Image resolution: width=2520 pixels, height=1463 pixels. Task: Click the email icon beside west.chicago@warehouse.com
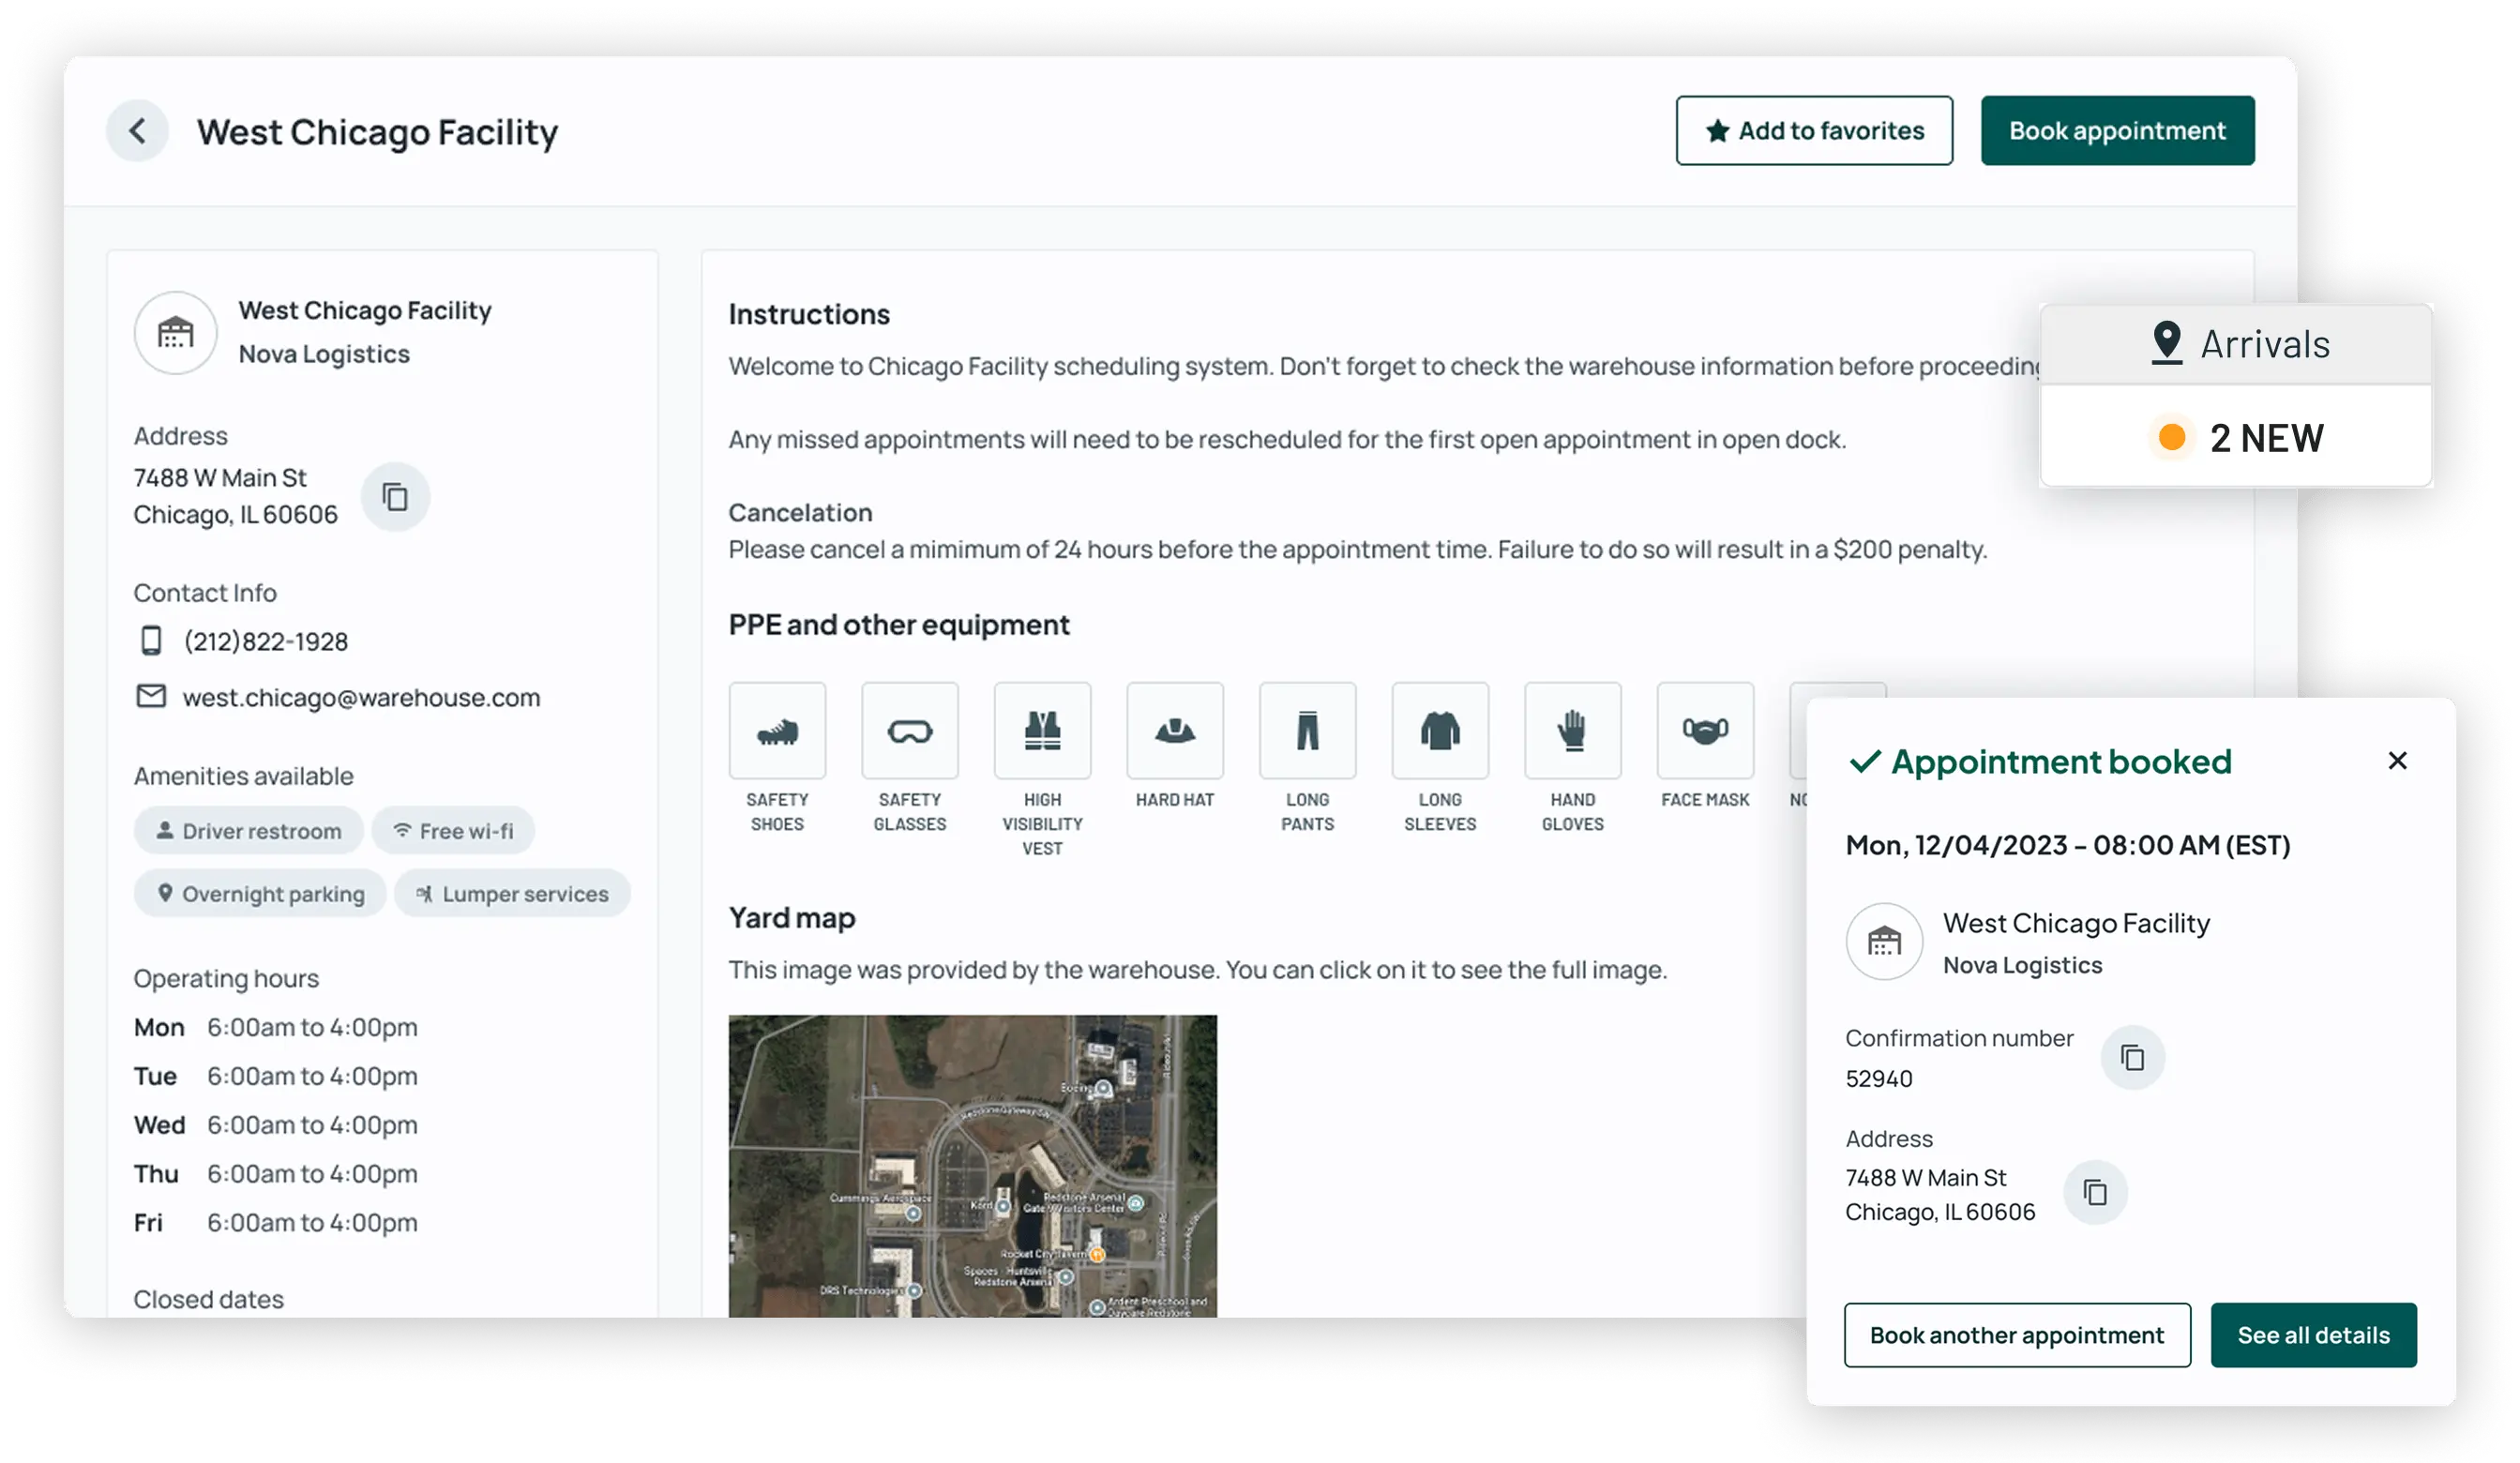coord(151,697)
